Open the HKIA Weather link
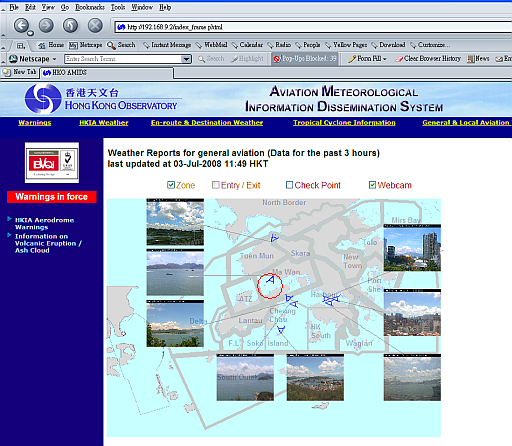This screenshot has width=512, height=446. tap(104, 123)
